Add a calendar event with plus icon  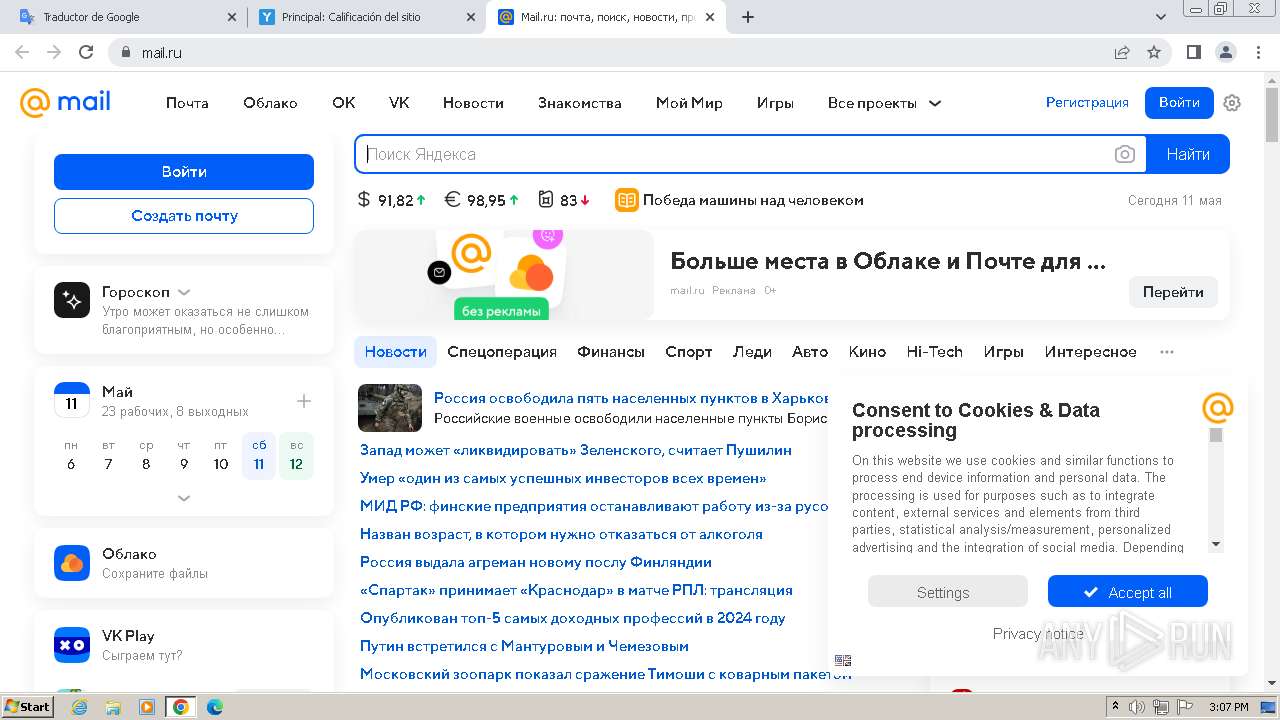[x=304, y=401]
